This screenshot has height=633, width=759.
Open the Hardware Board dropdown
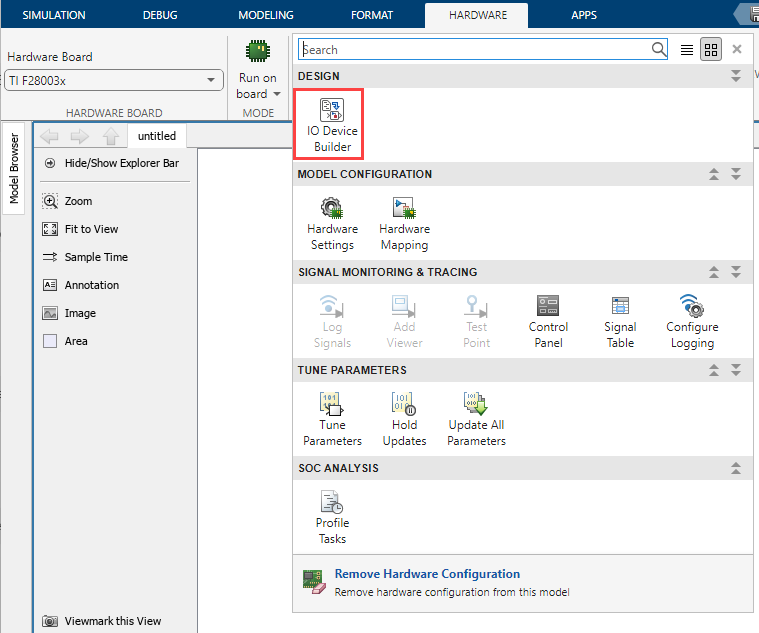tap(113, 80)
